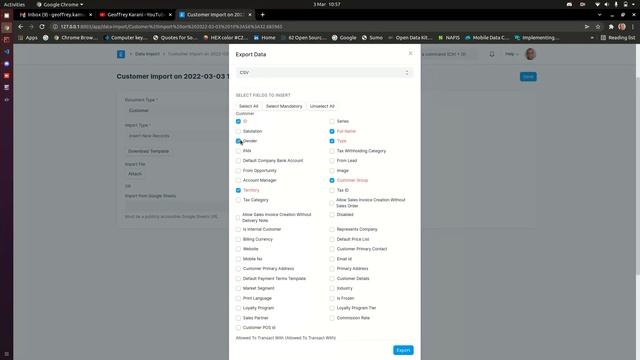Click the ERPNext home logo icon
This screenshot has height=360, width=640.
click(121, 54)
